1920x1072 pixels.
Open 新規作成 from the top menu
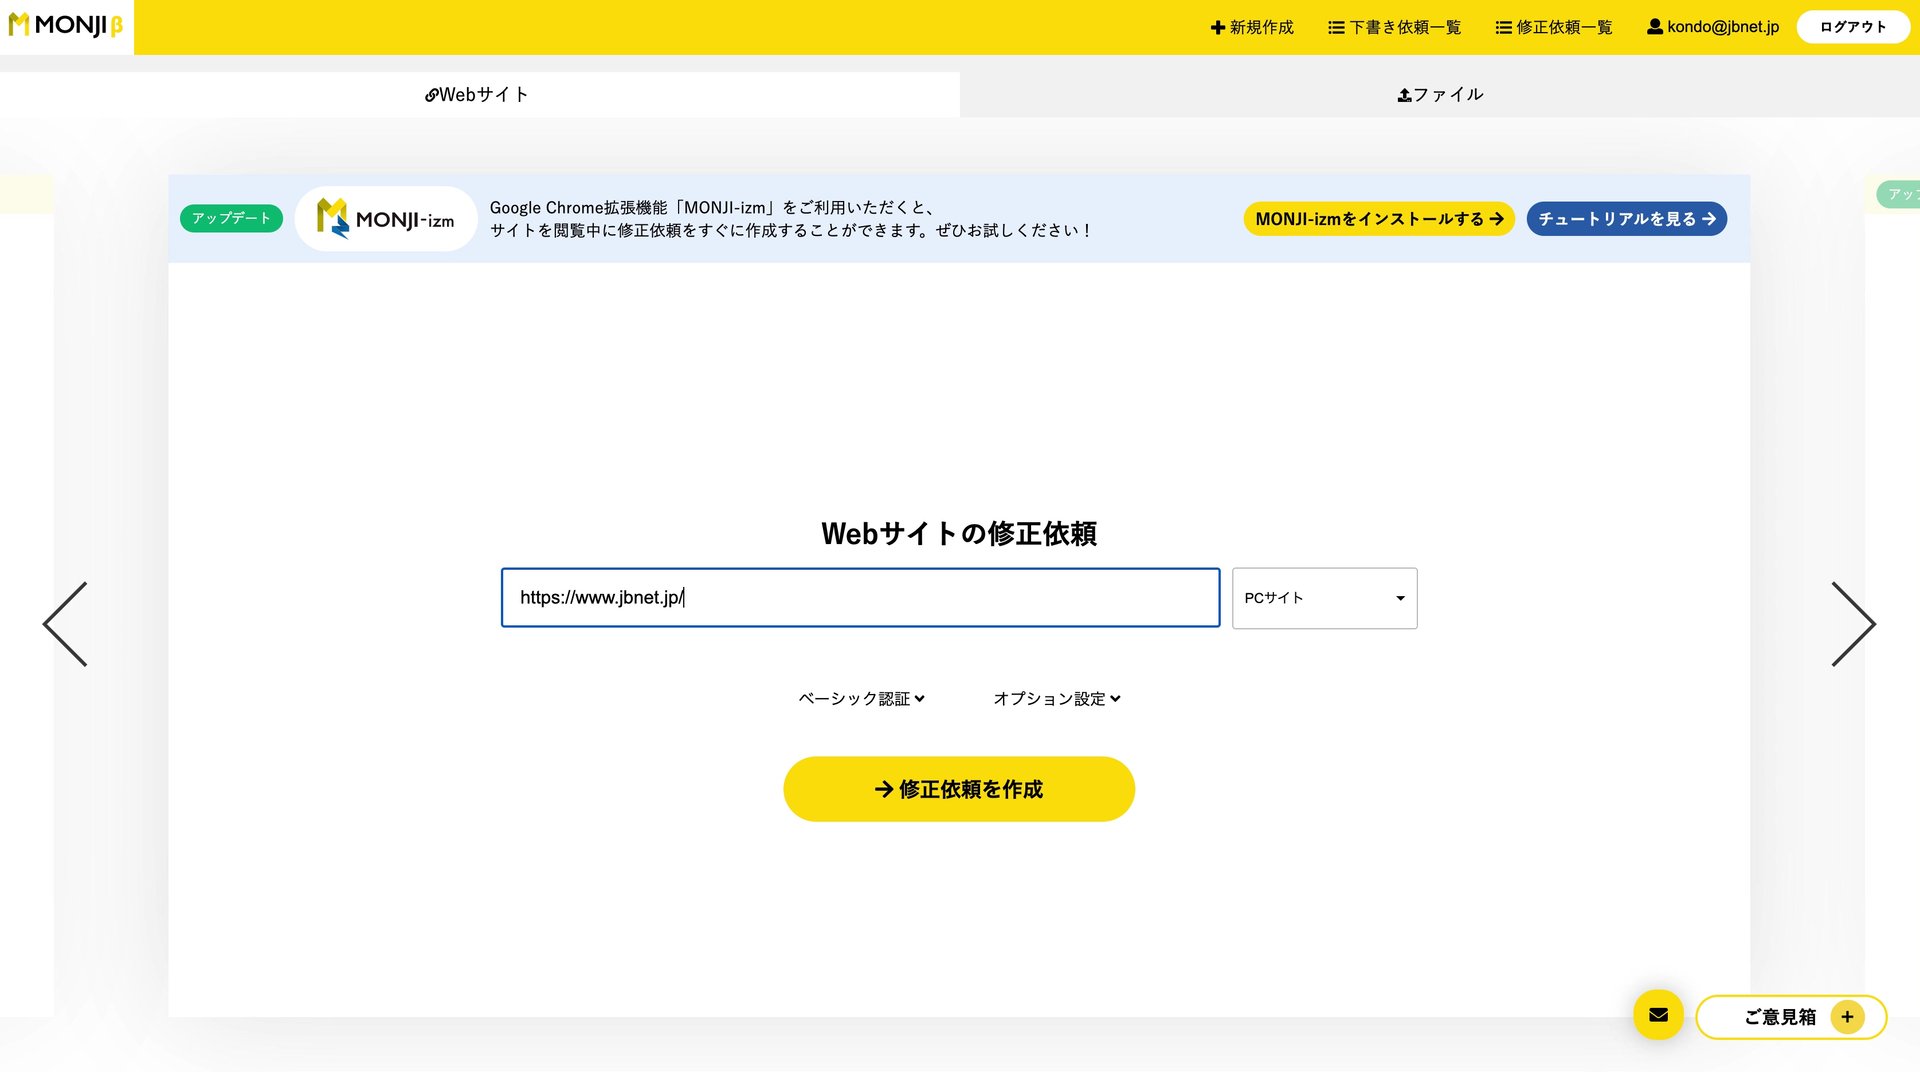pos(1252,27)
